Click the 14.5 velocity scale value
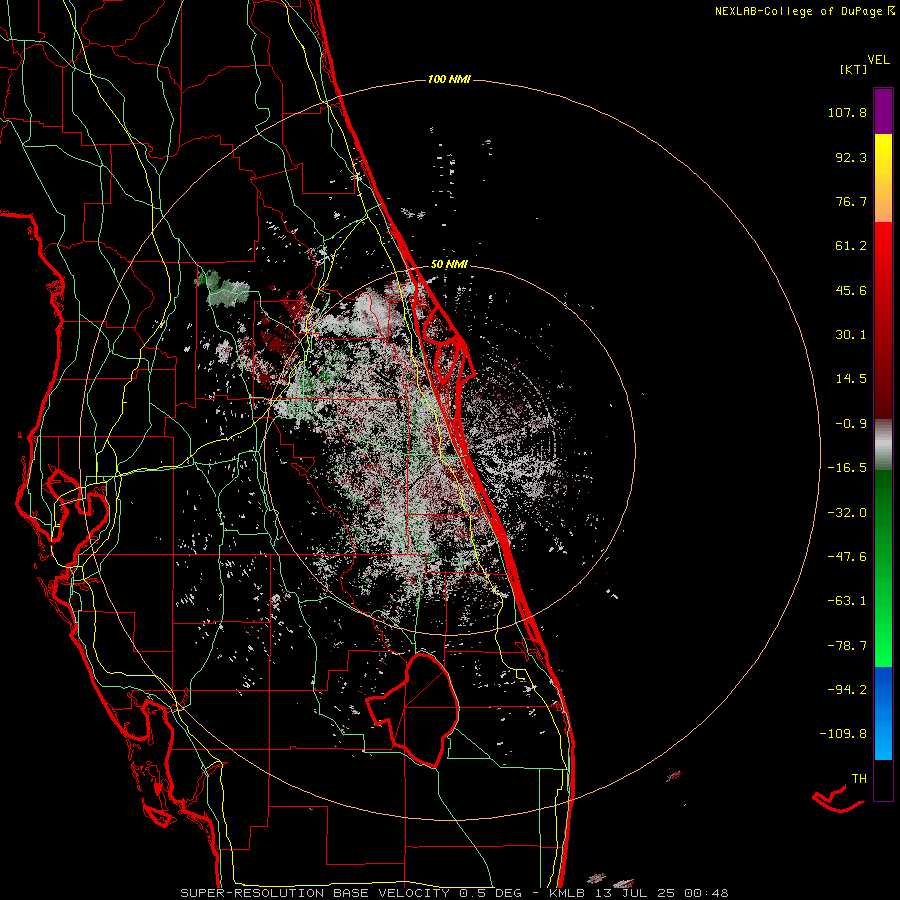The width and height of the screenshot is (900, 900). [851, 379]
